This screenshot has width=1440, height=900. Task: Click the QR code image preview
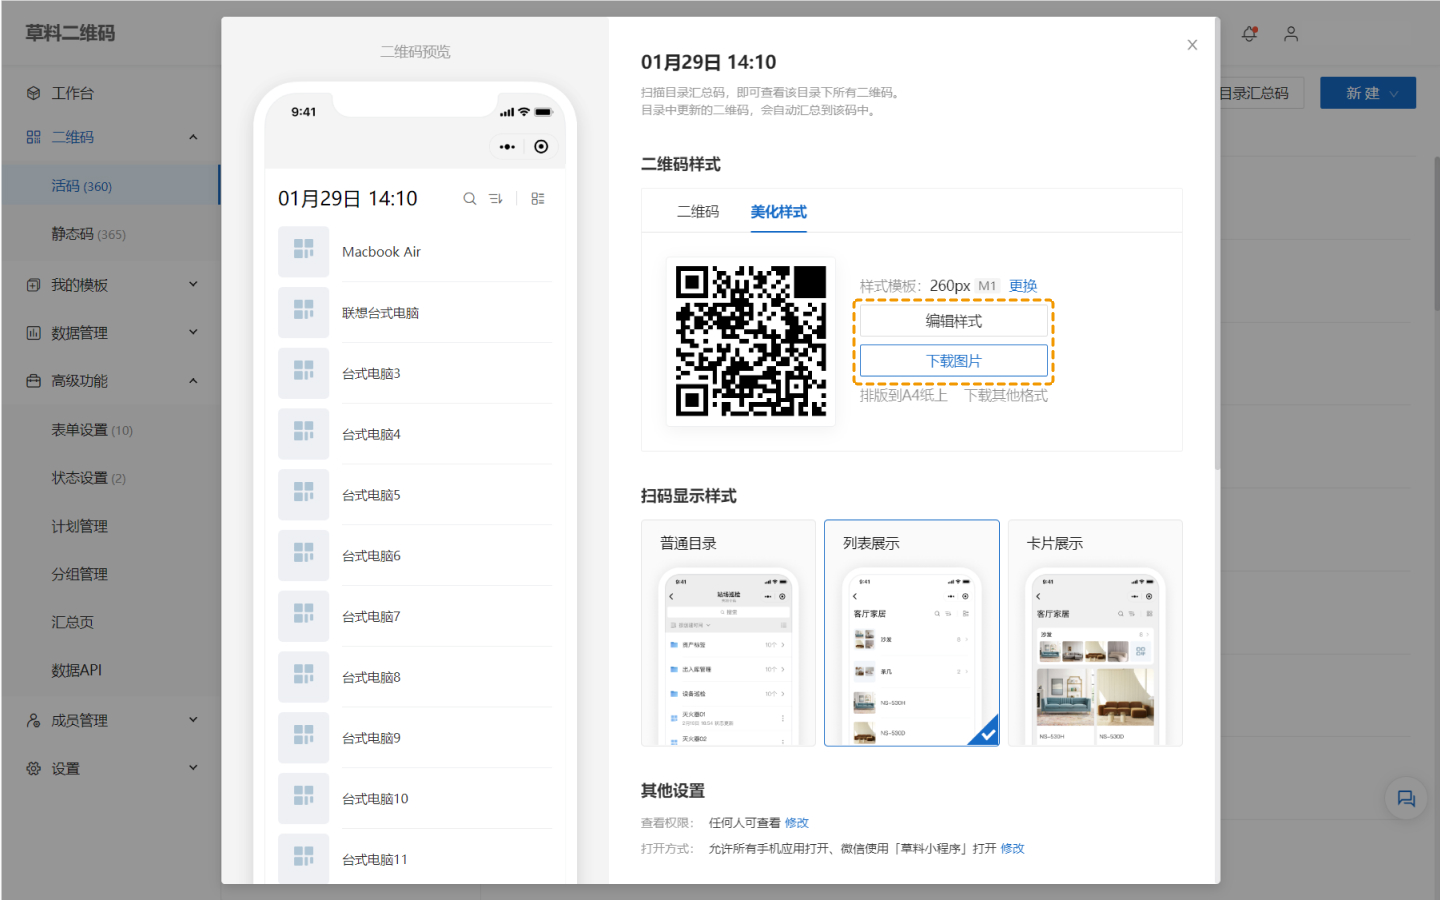tap(751, 341)
